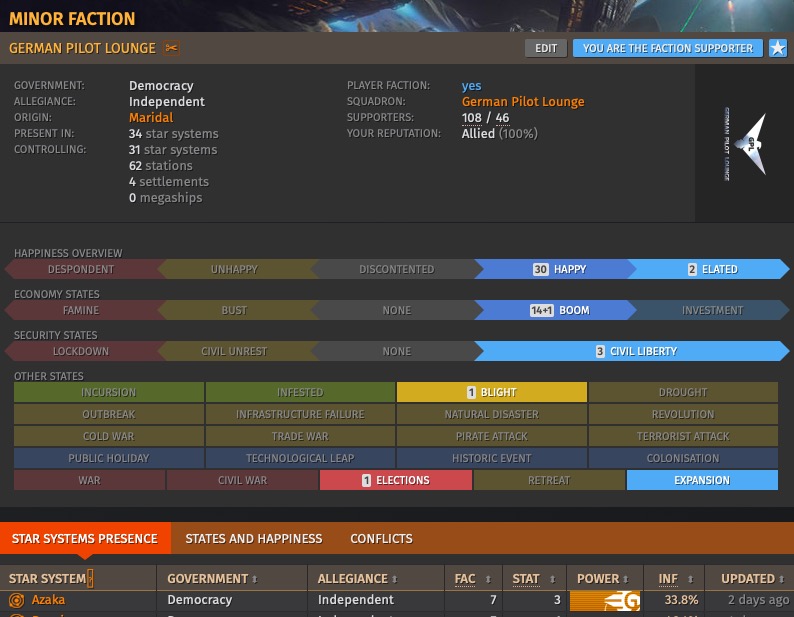Click the Azaka system icon
Screen dimensions: 794x617
pyautogui.click(x=16, y=600)
